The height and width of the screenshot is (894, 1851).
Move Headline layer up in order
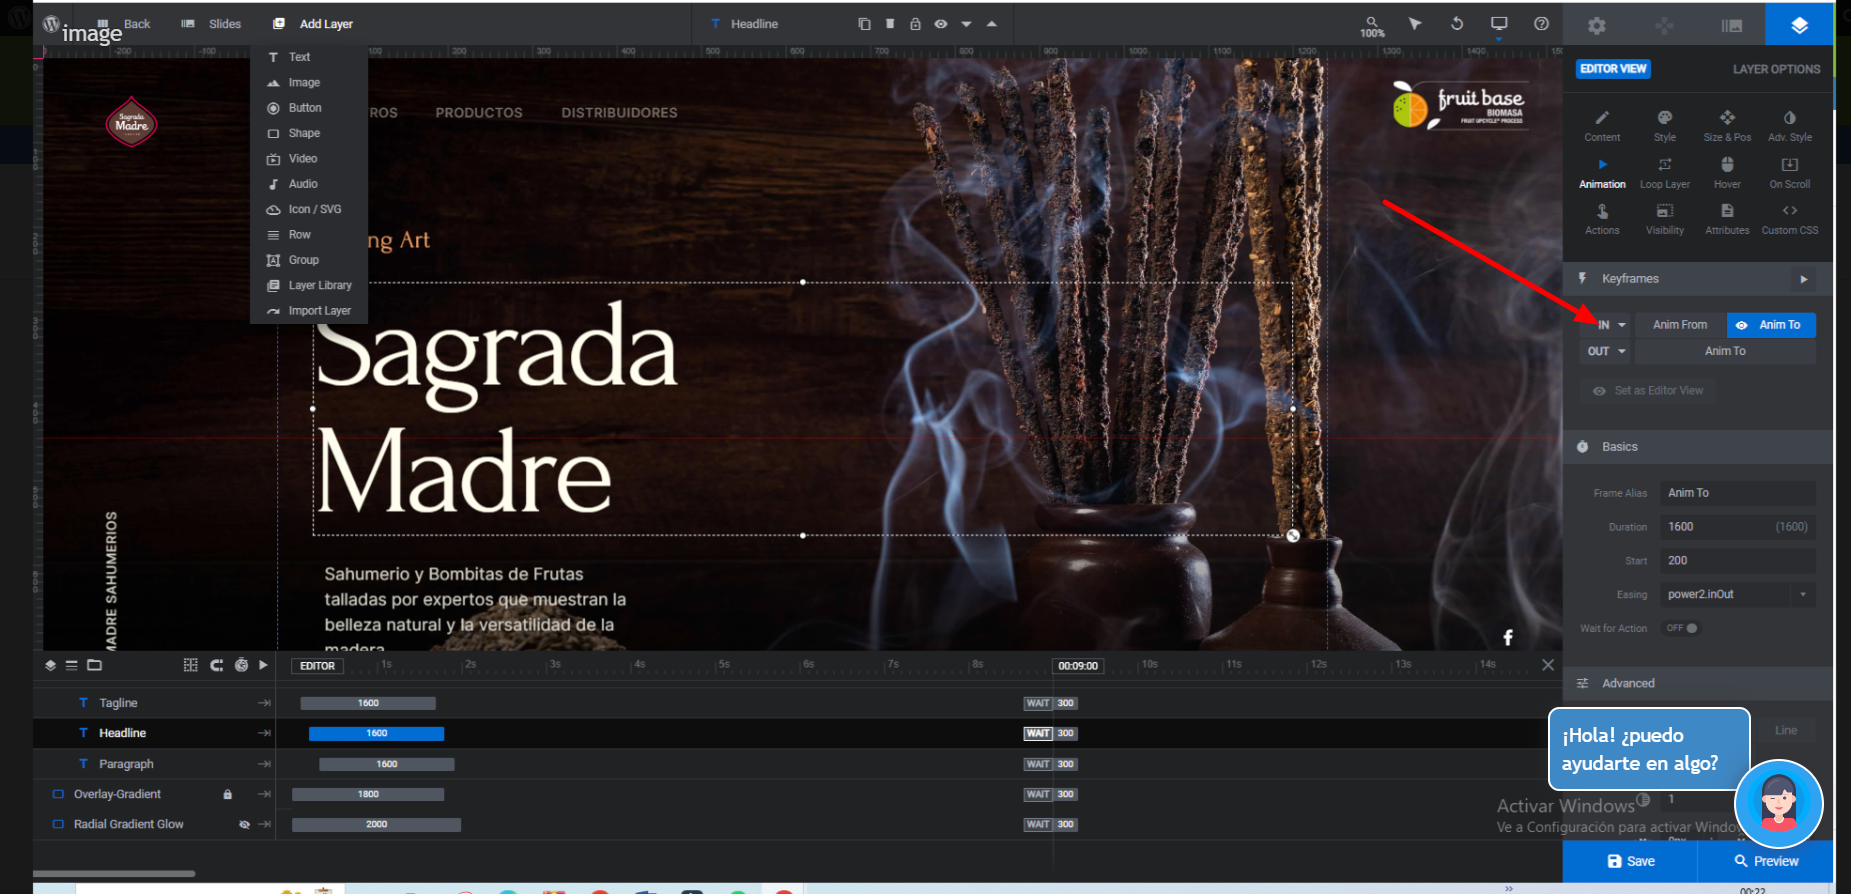point(992,24)
